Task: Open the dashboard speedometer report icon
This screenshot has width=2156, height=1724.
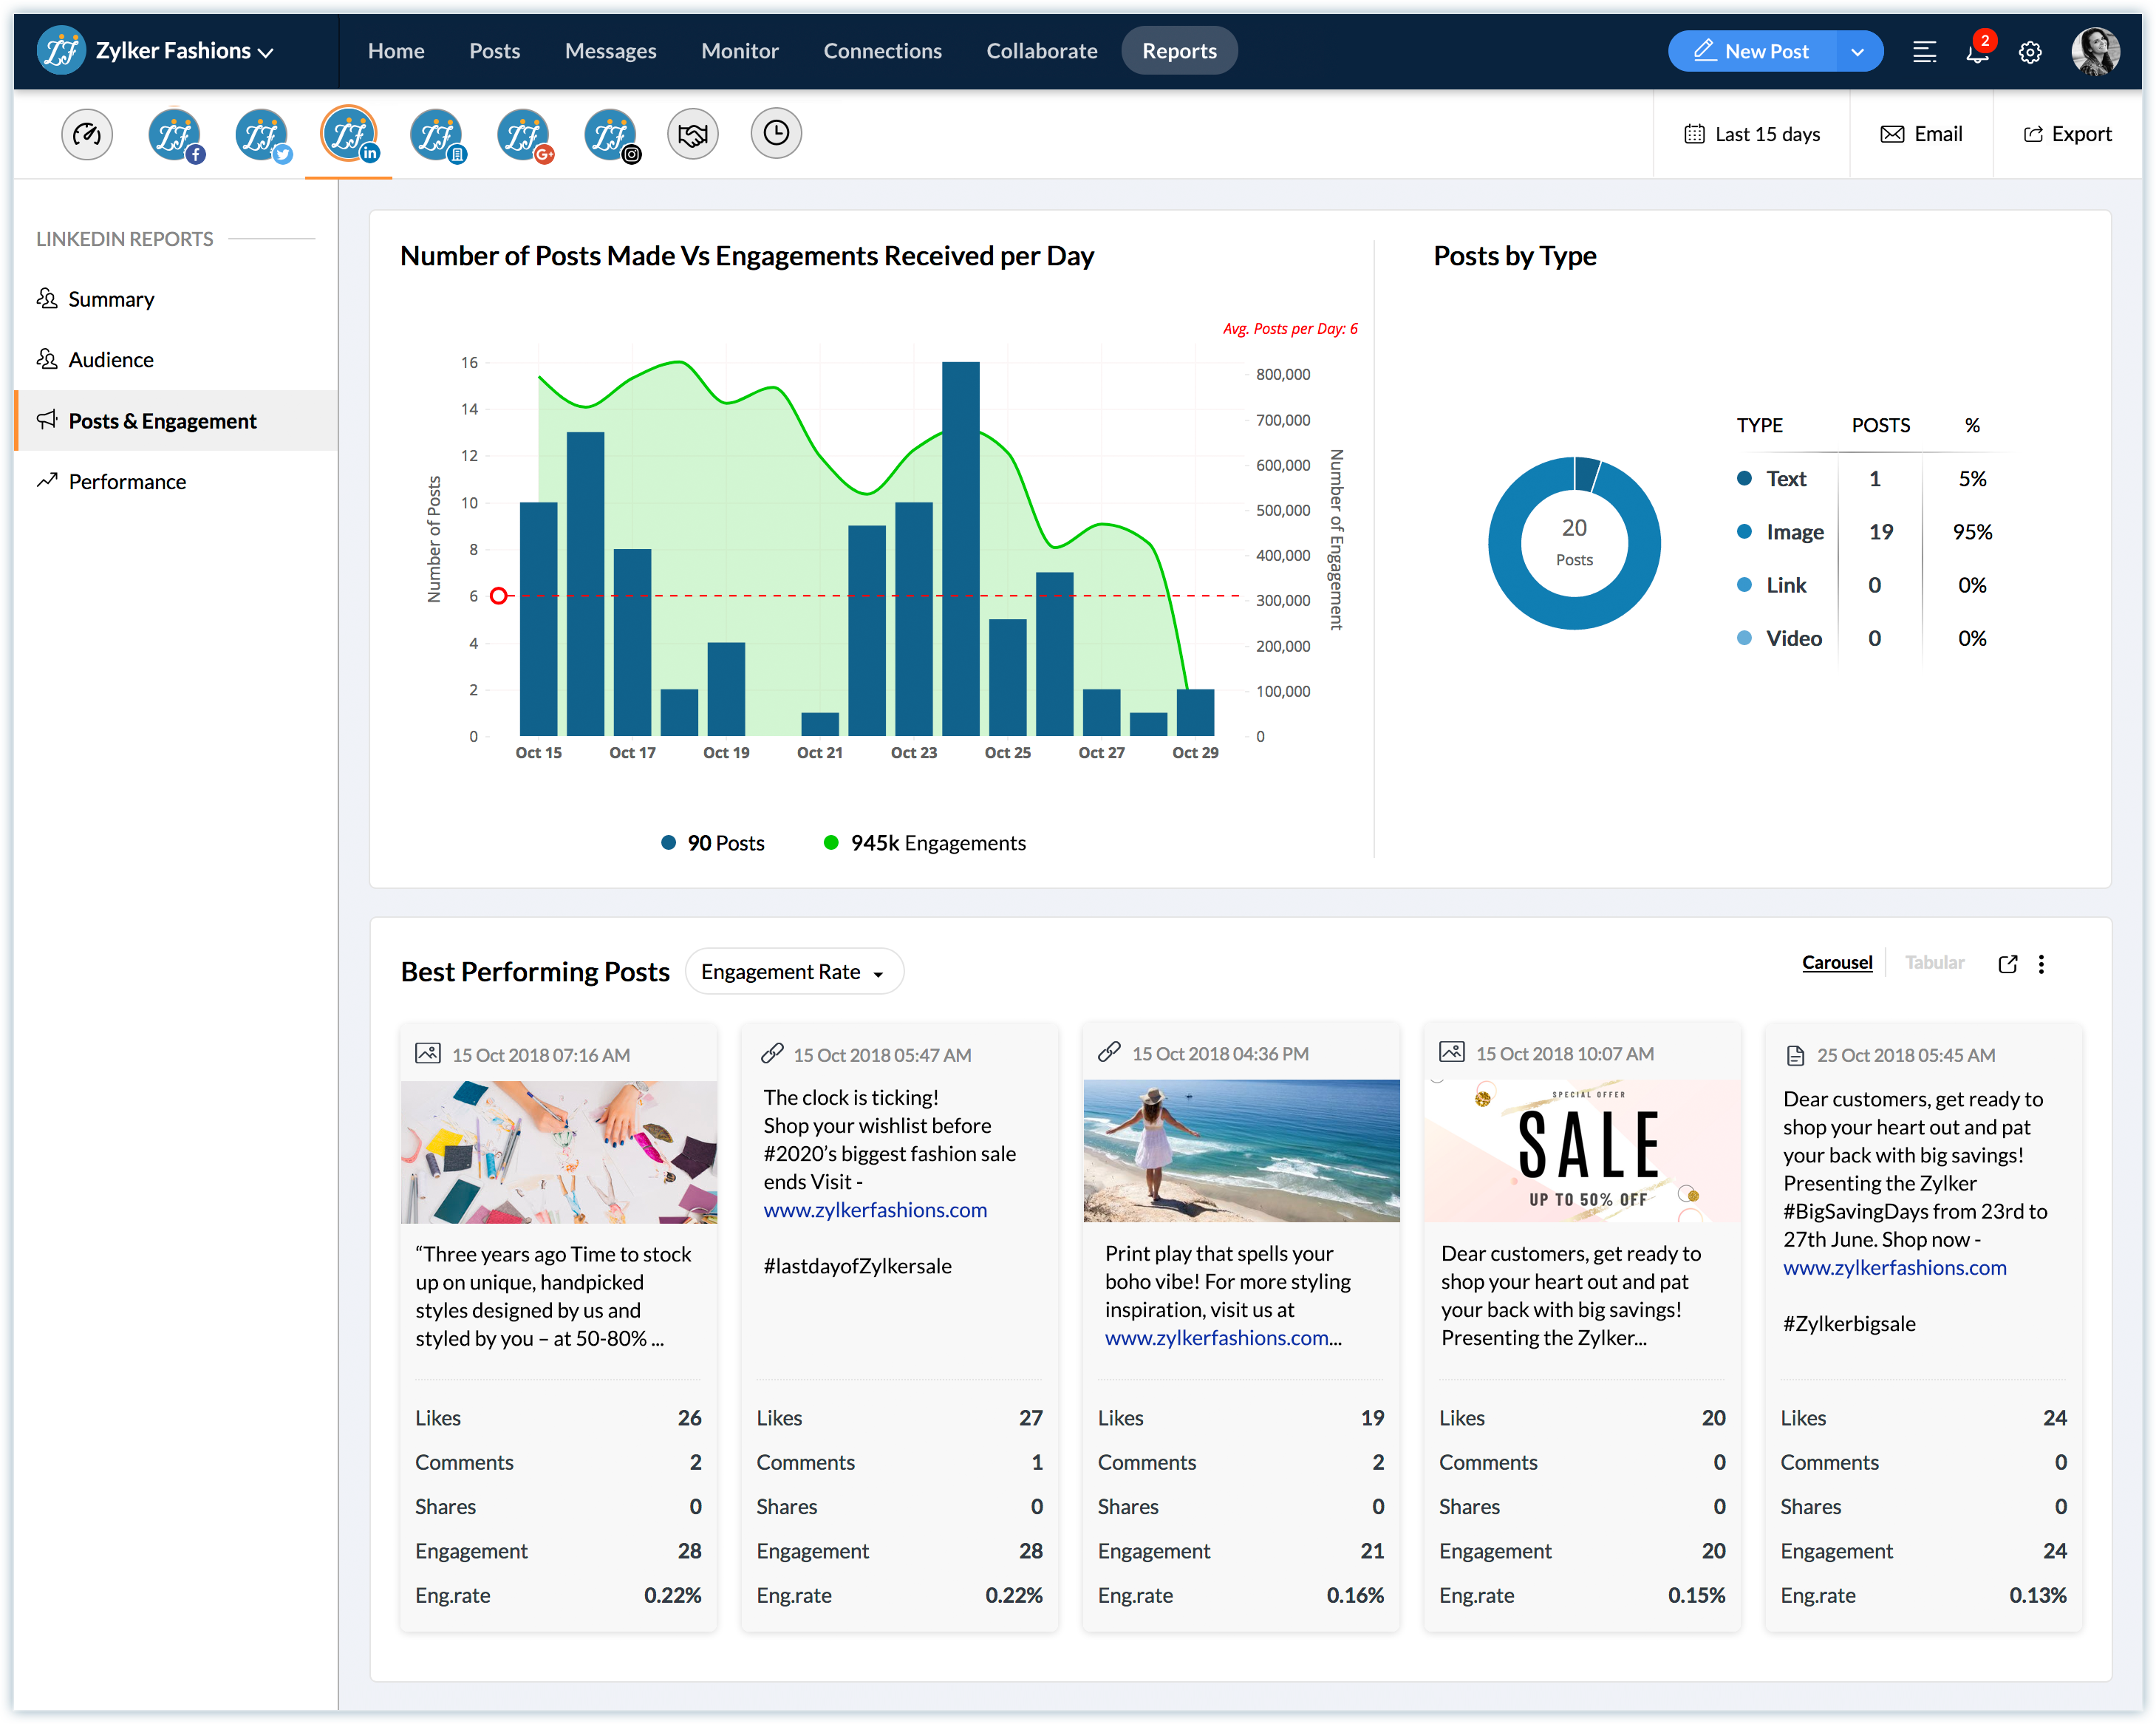Action: pos(87,134)
